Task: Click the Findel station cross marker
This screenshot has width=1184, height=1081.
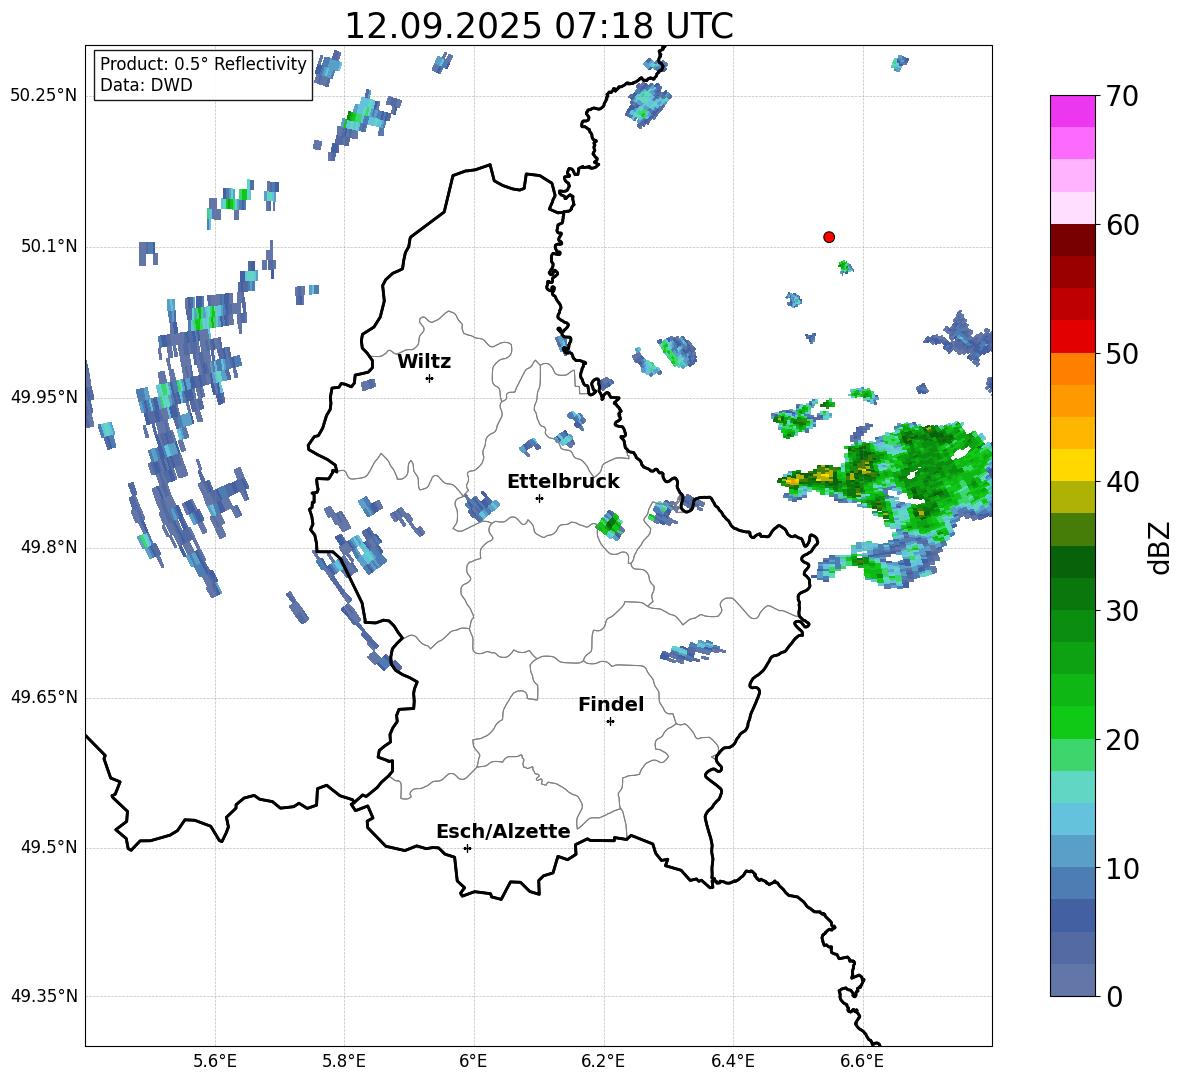Action: click(x=610, y=722)
